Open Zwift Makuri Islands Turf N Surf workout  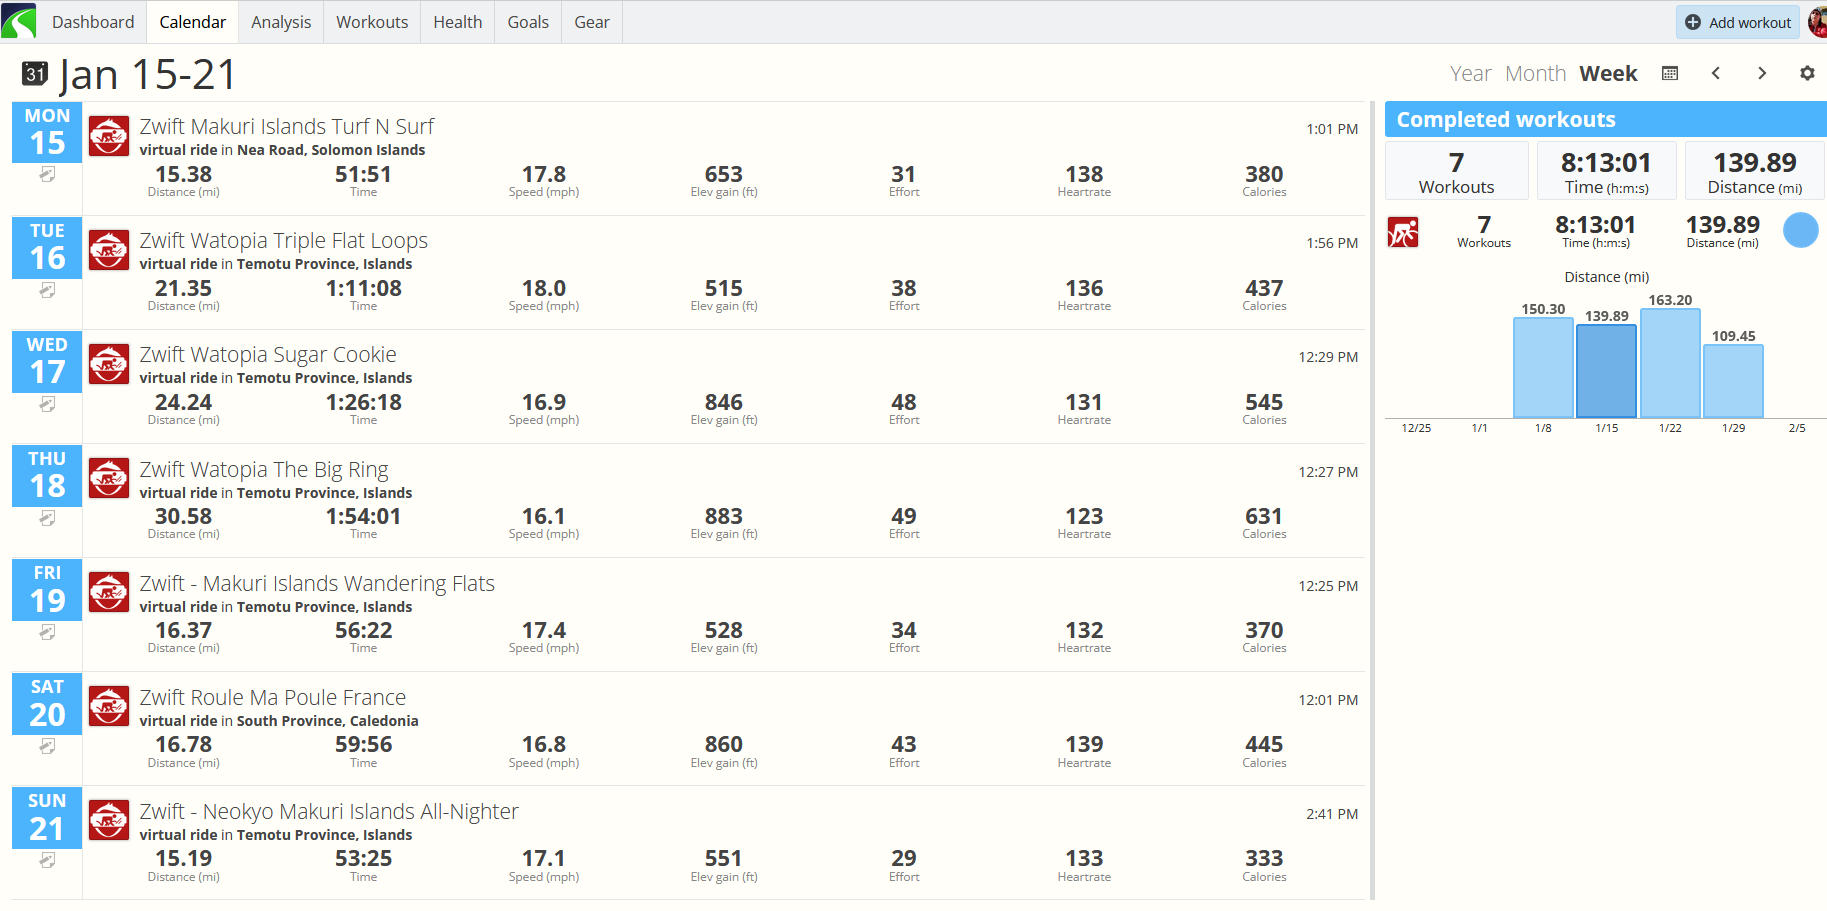point(287,126)
